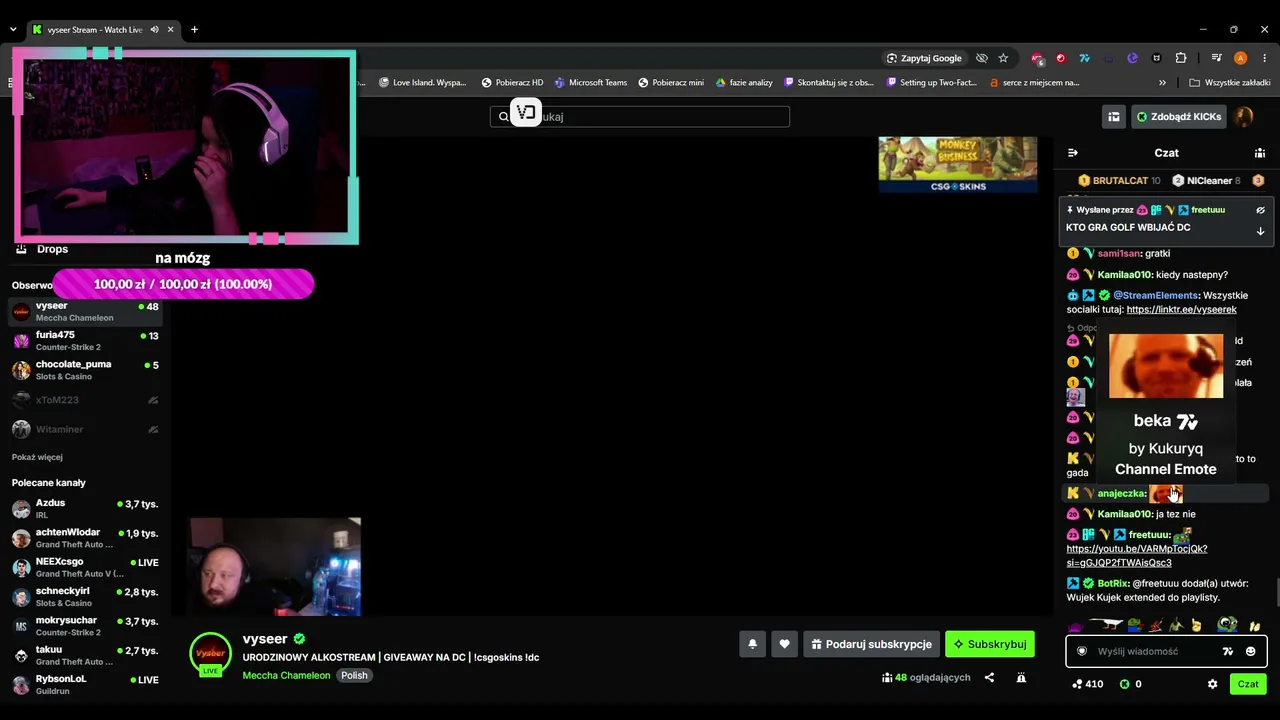
Task: Open the Meccha Chameleon category link
Action: coord(286,675)
